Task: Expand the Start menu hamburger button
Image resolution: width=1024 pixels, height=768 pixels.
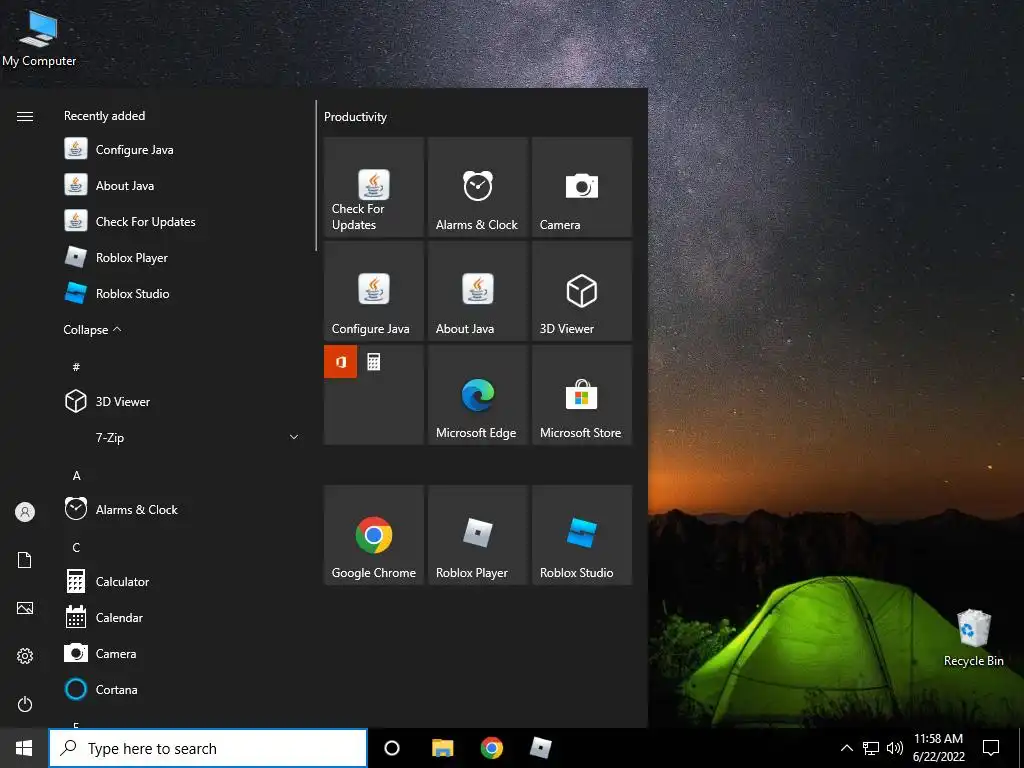Action: click(x=25, y=116)
